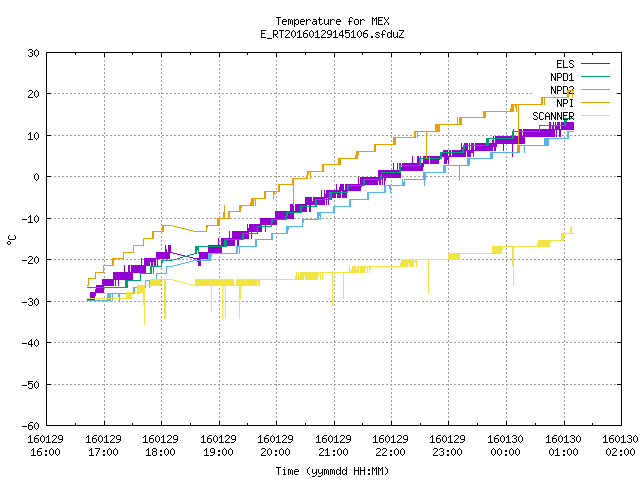Click the y-axis tick label 0
The width and height of the screenshot is (640, 480).
pos(36,177)
